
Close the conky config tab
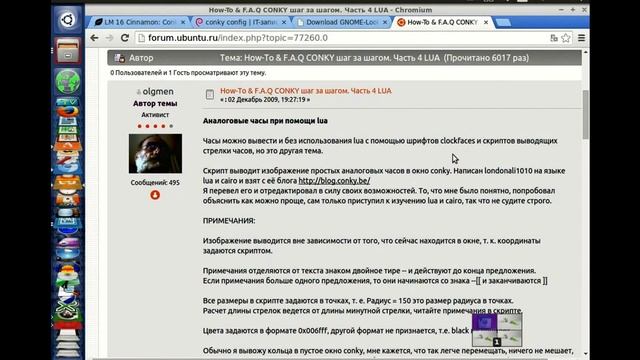tap(284, 22)
